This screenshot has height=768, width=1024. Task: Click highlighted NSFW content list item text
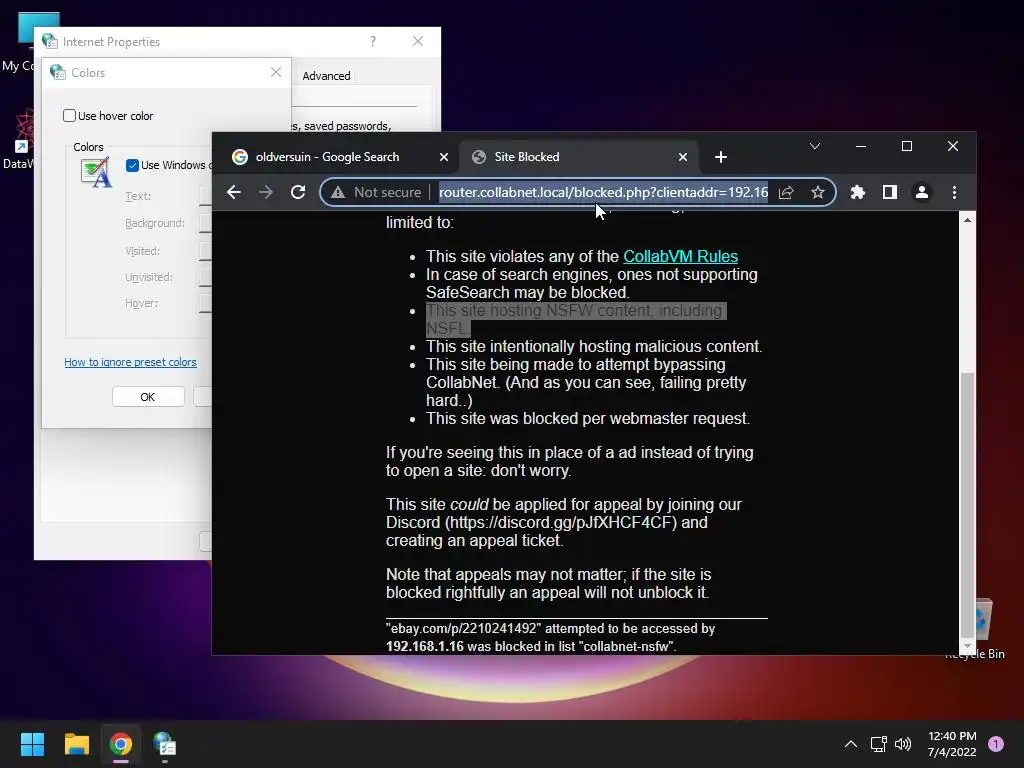coord(575,319)
